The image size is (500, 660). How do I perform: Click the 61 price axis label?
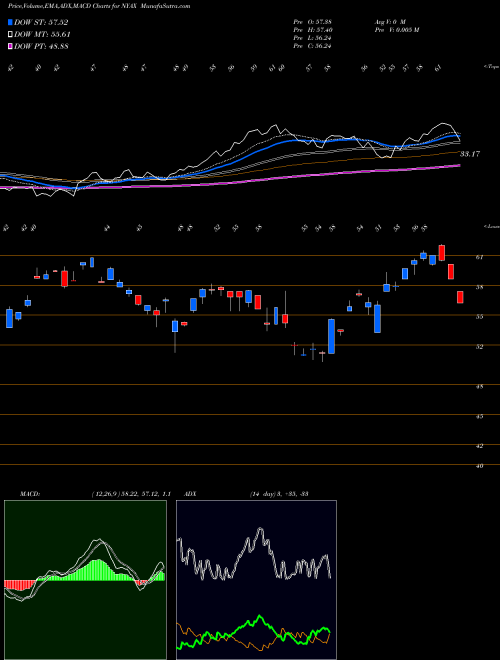[x=479, y=257]
